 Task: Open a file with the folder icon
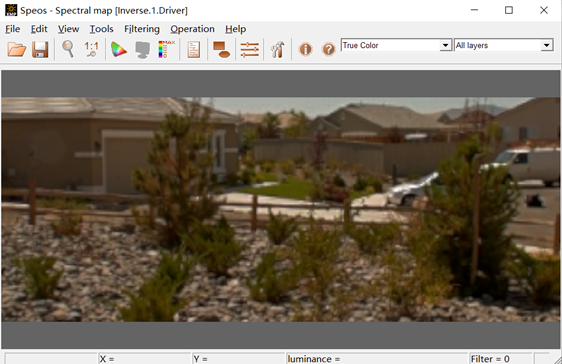point(16,49)
